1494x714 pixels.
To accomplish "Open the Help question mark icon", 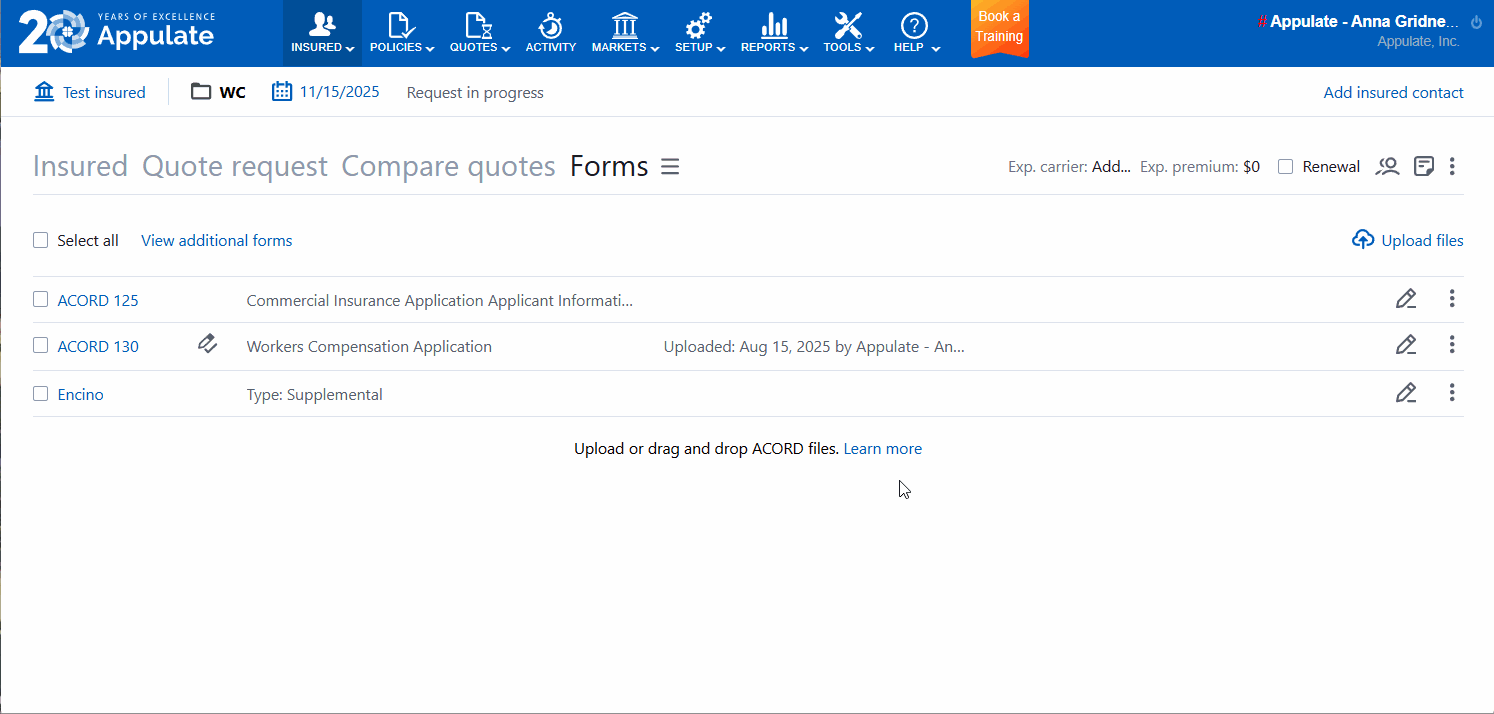I will click(x=914, y=24).
